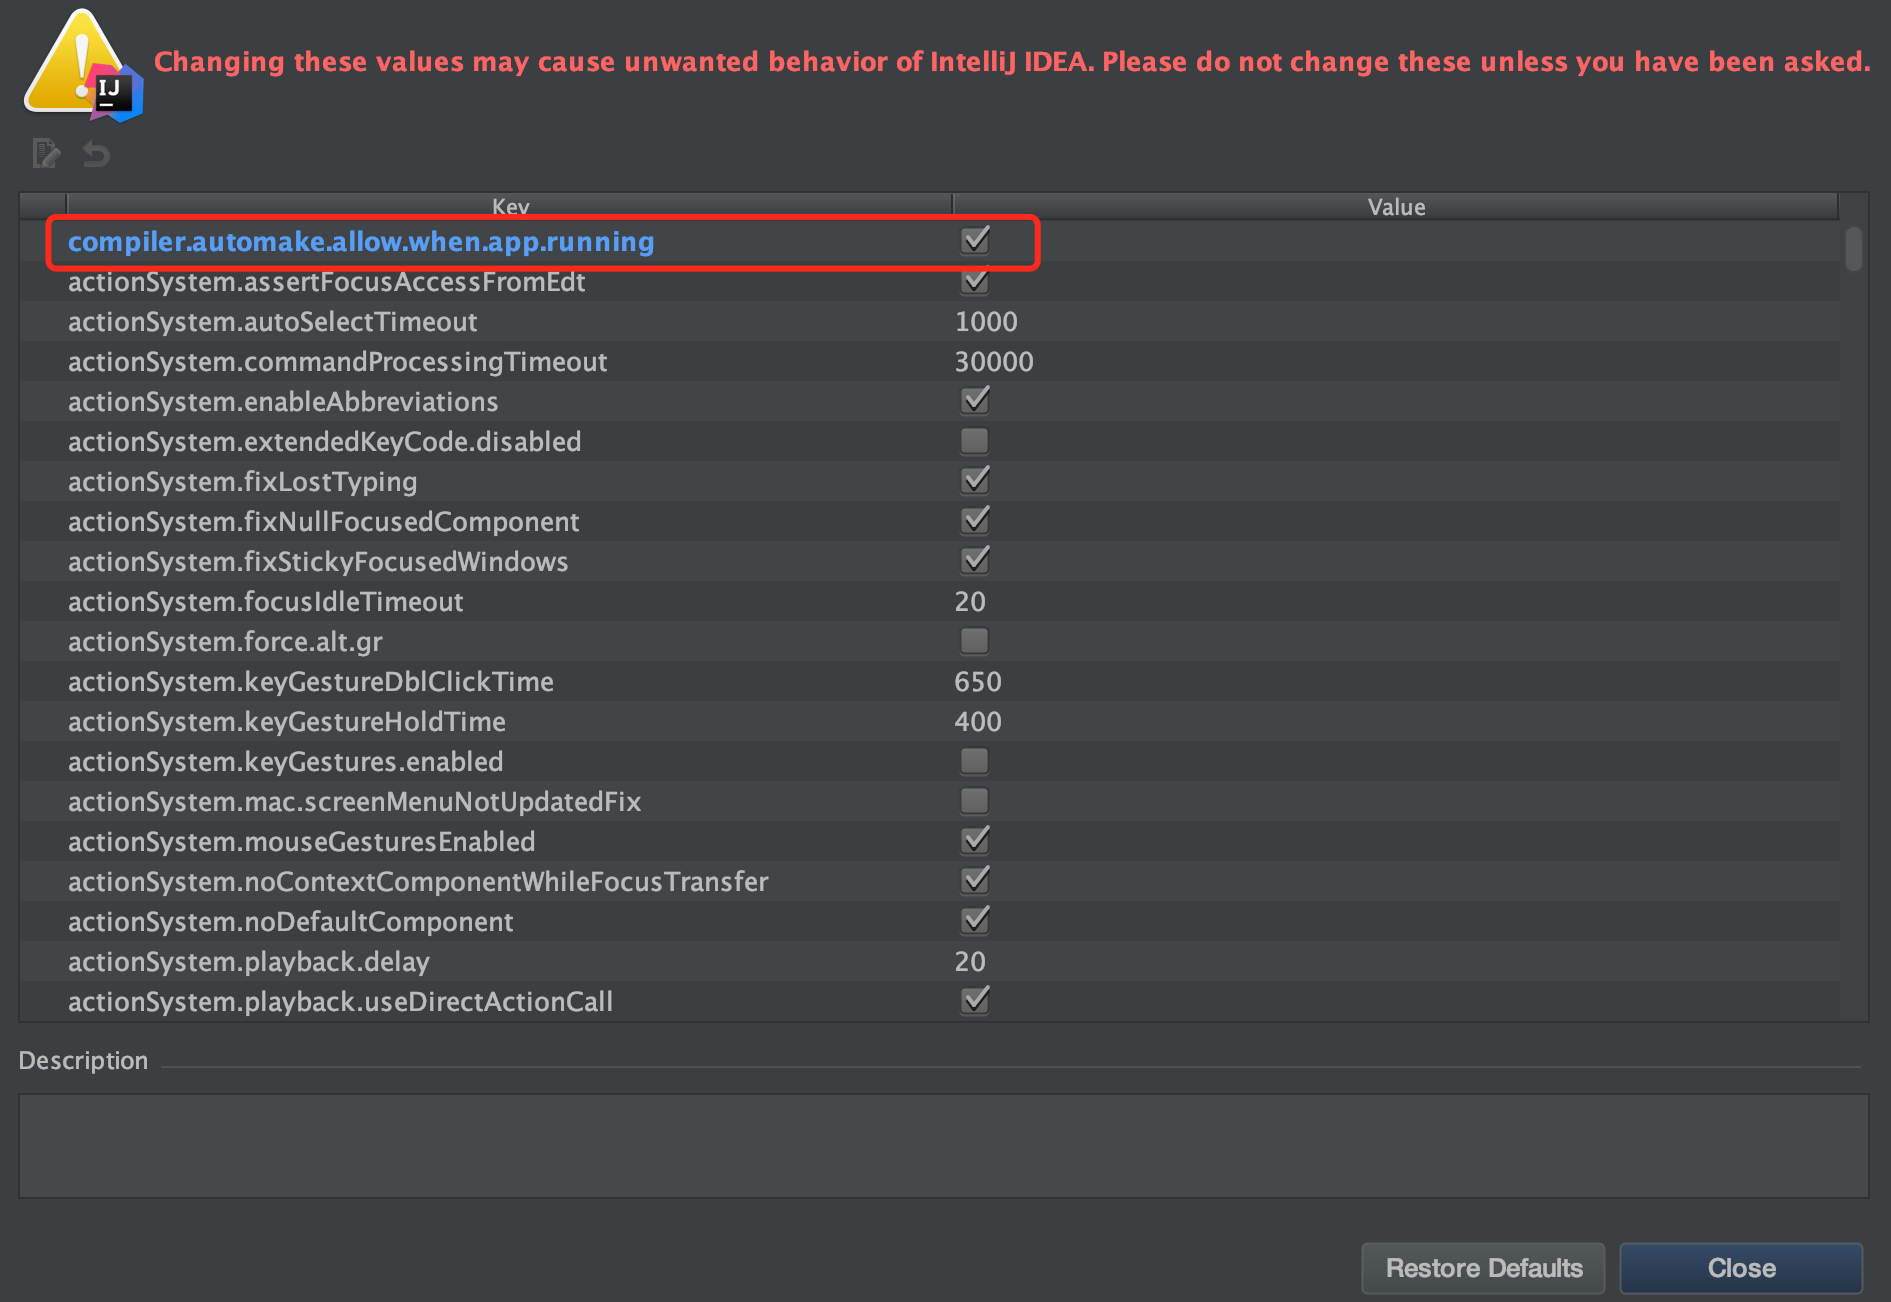Enable actionSystem.extendedKeyCode.disabled checkbox
Image resolution: width=1891 pixels, height=1302 pixels.
coord(975,441)
